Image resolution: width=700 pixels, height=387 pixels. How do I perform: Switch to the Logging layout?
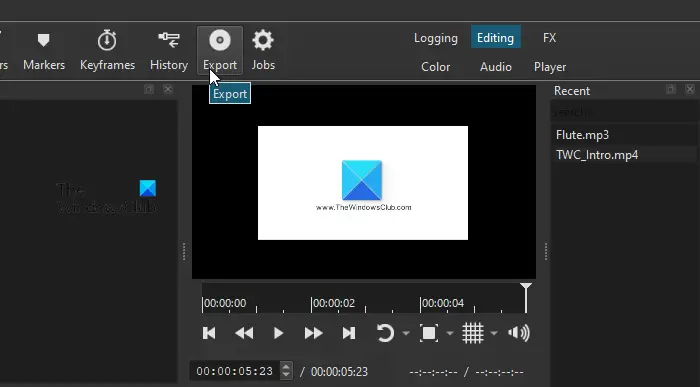pos(436,38)
